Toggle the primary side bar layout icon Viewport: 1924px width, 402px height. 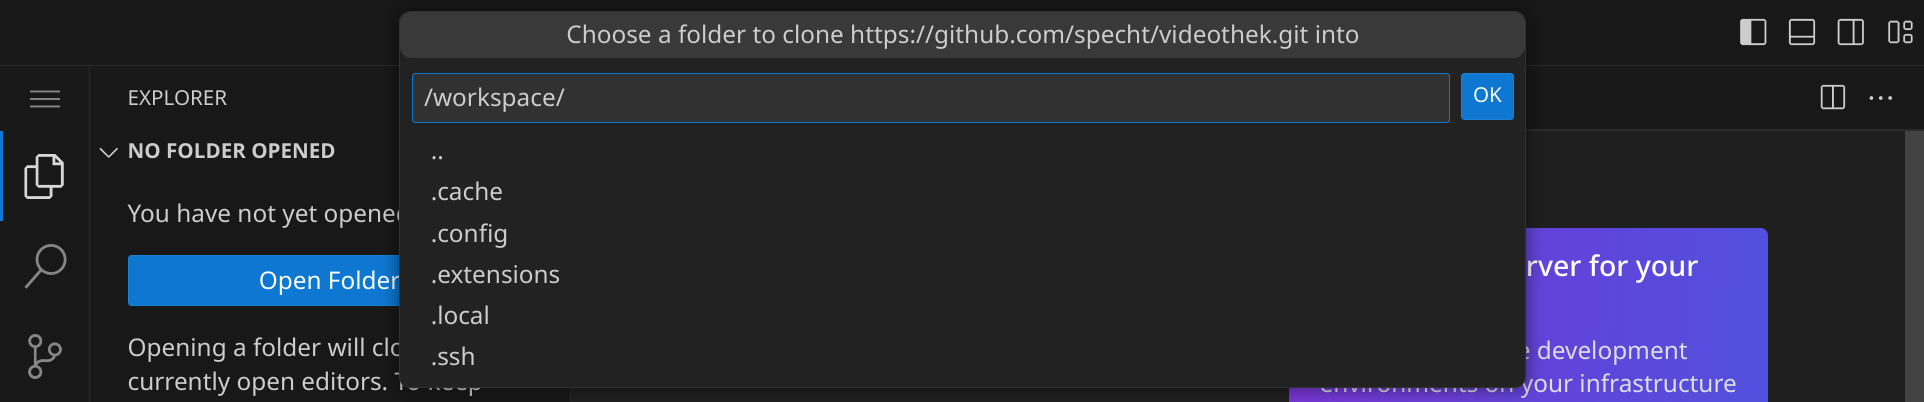point(1753,33)
